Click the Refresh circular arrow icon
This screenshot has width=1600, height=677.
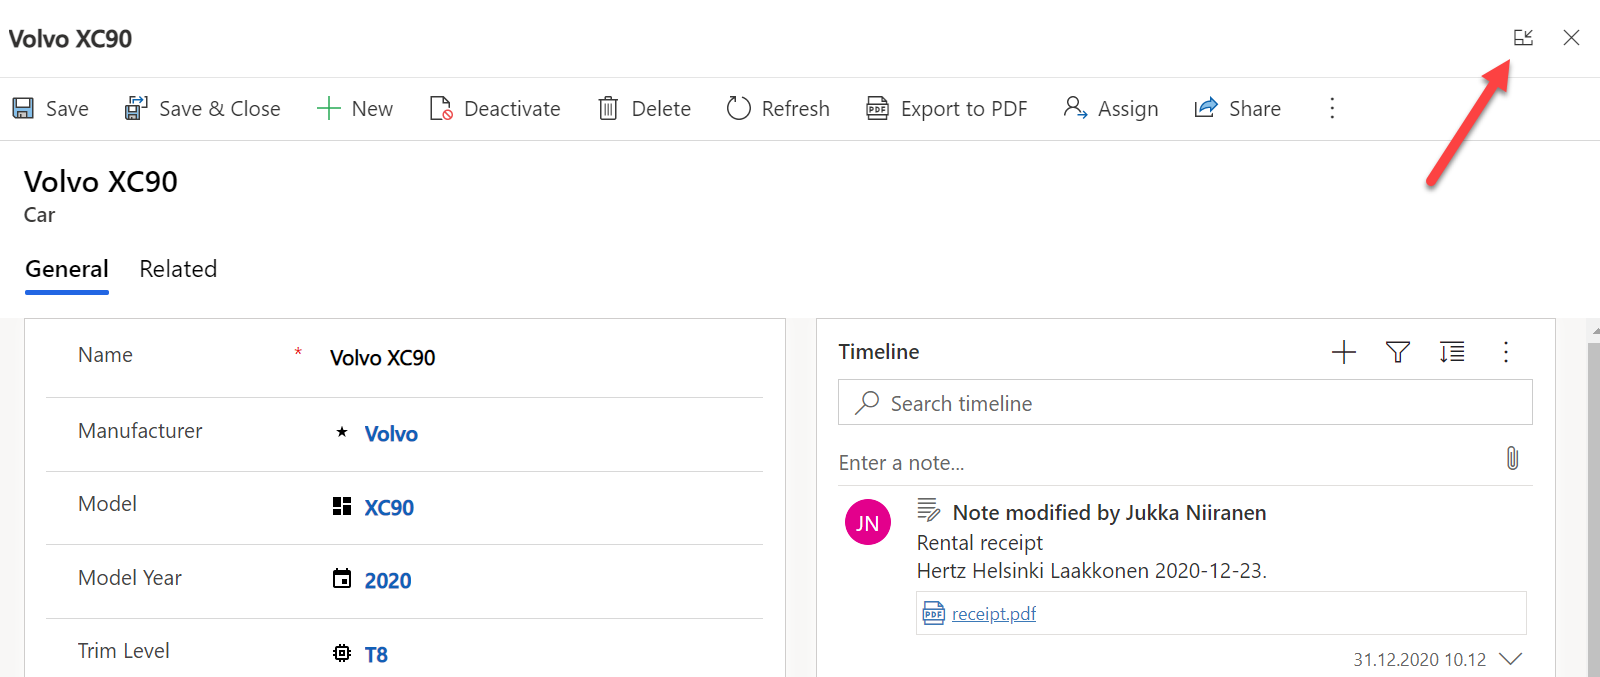[x=739, y=108]
